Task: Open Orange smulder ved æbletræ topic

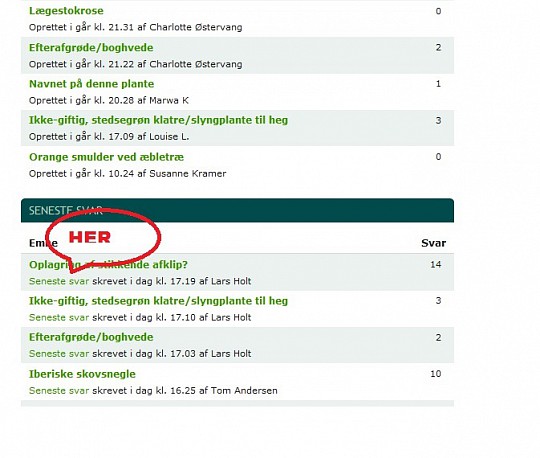Action: pyautogui.click(x=106, y=157)
